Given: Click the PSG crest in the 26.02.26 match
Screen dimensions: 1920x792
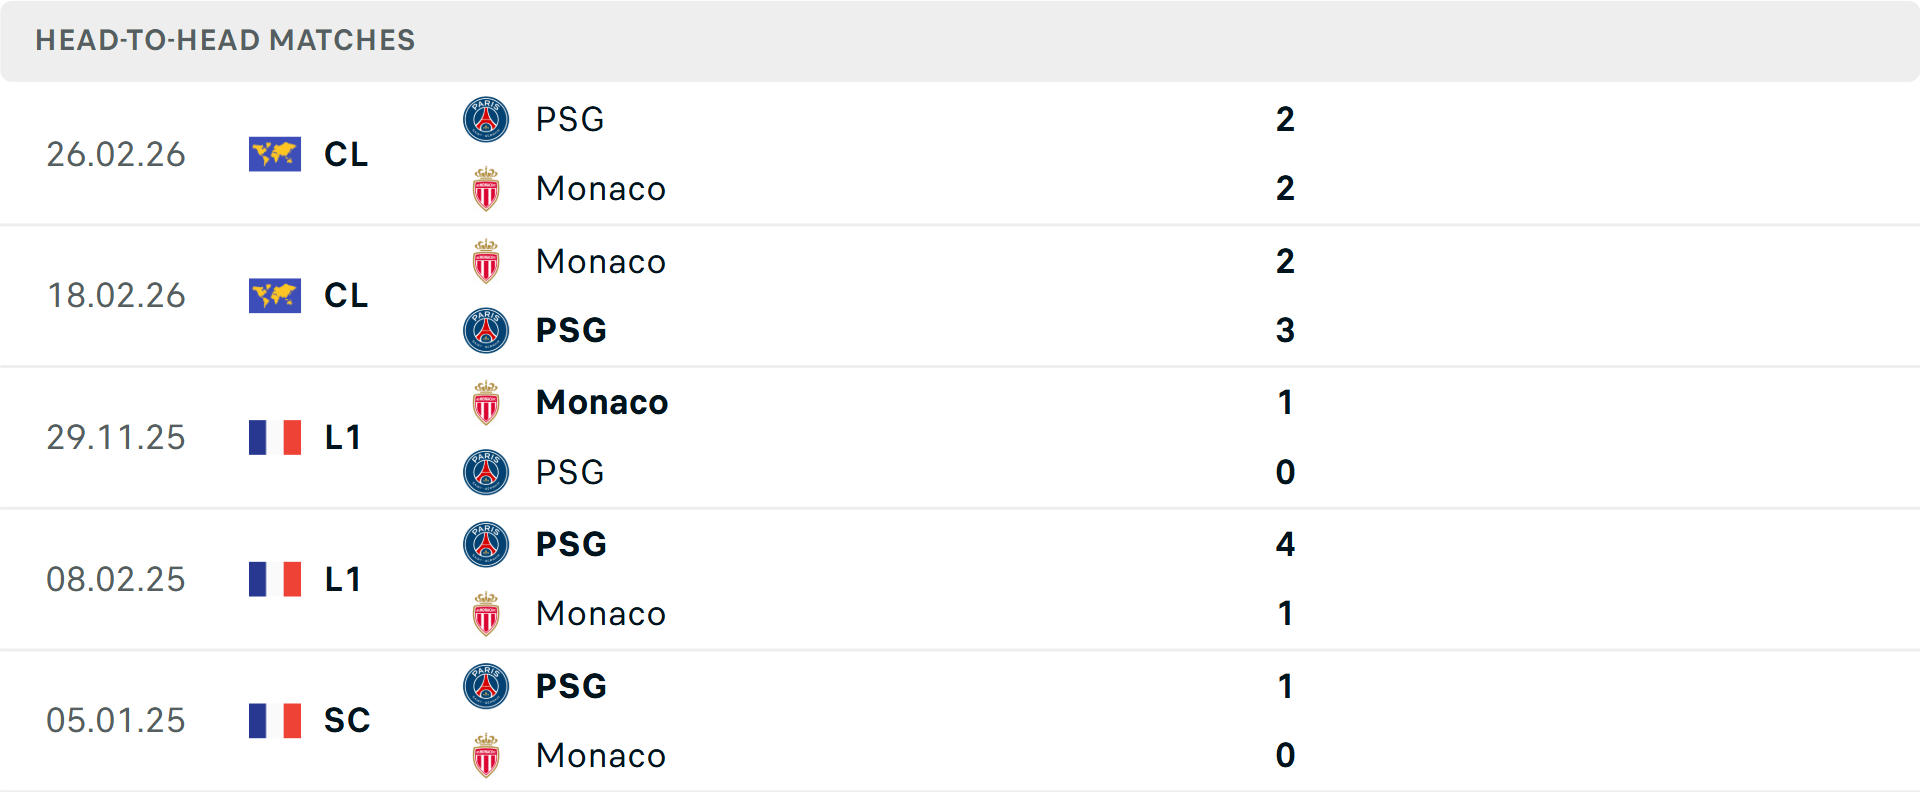Looking at the screenshot, I should tap(486, 120).
